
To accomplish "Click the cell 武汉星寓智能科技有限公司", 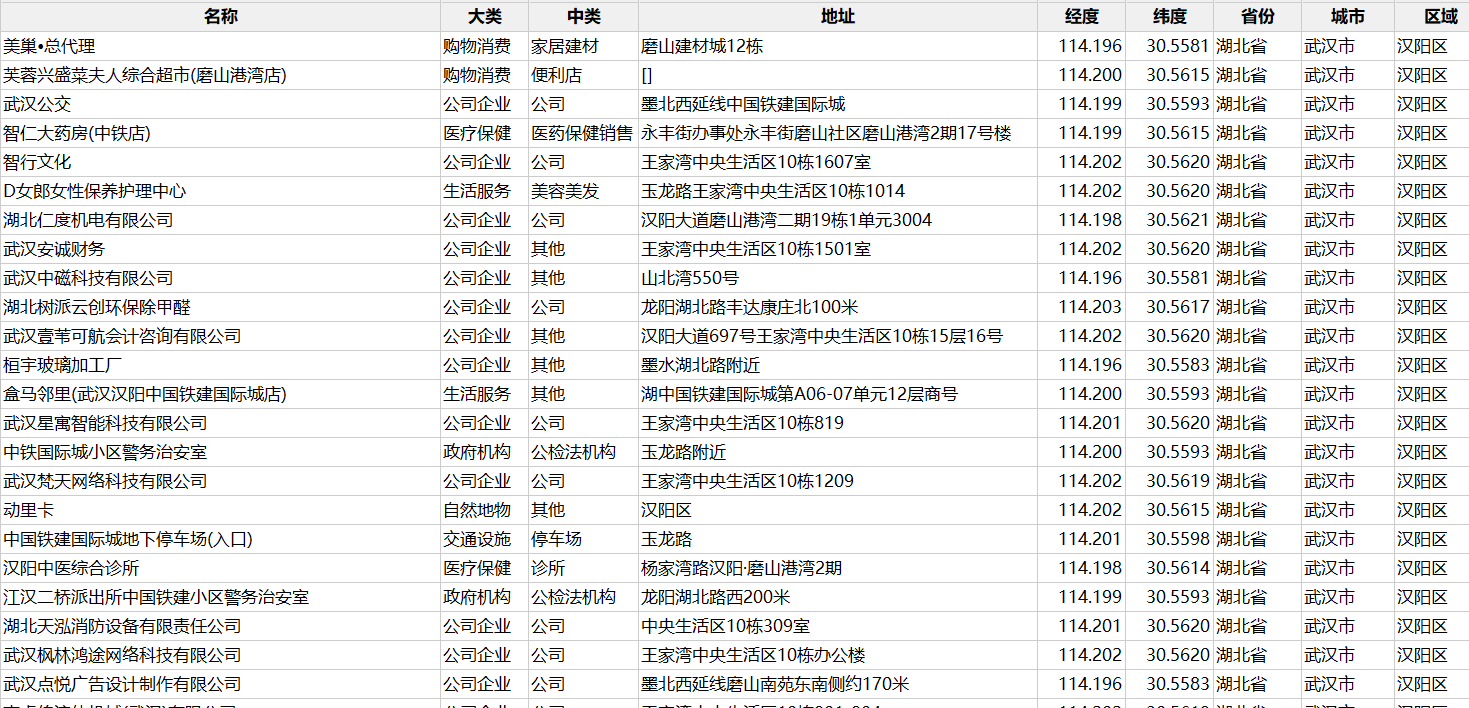I will pos(220,423).
